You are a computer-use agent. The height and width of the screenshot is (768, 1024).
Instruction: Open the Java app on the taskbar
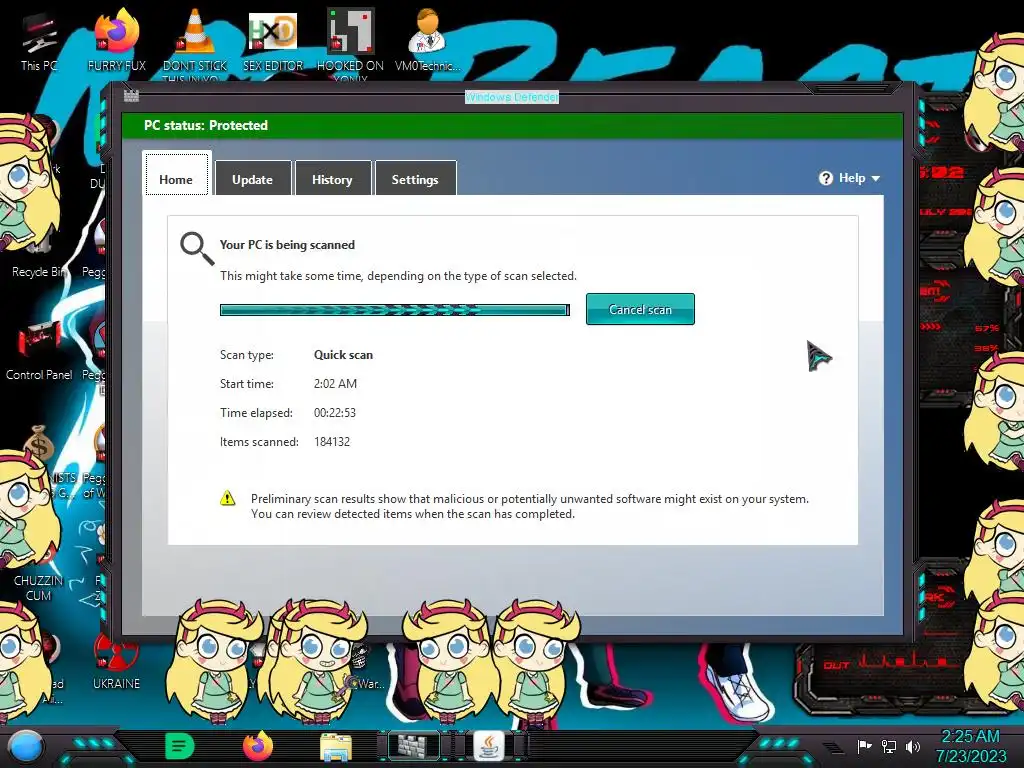point(489,746)
